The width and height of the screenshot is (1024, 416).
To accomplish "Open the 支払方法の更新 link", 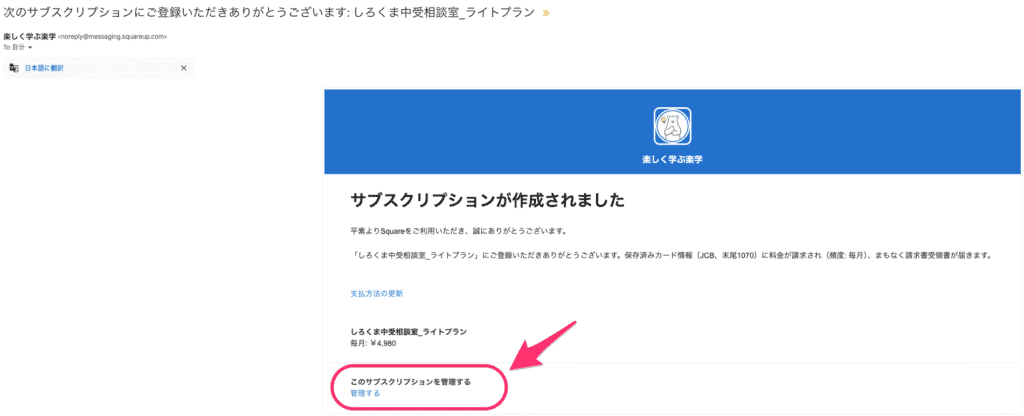I will coord(377,294).
